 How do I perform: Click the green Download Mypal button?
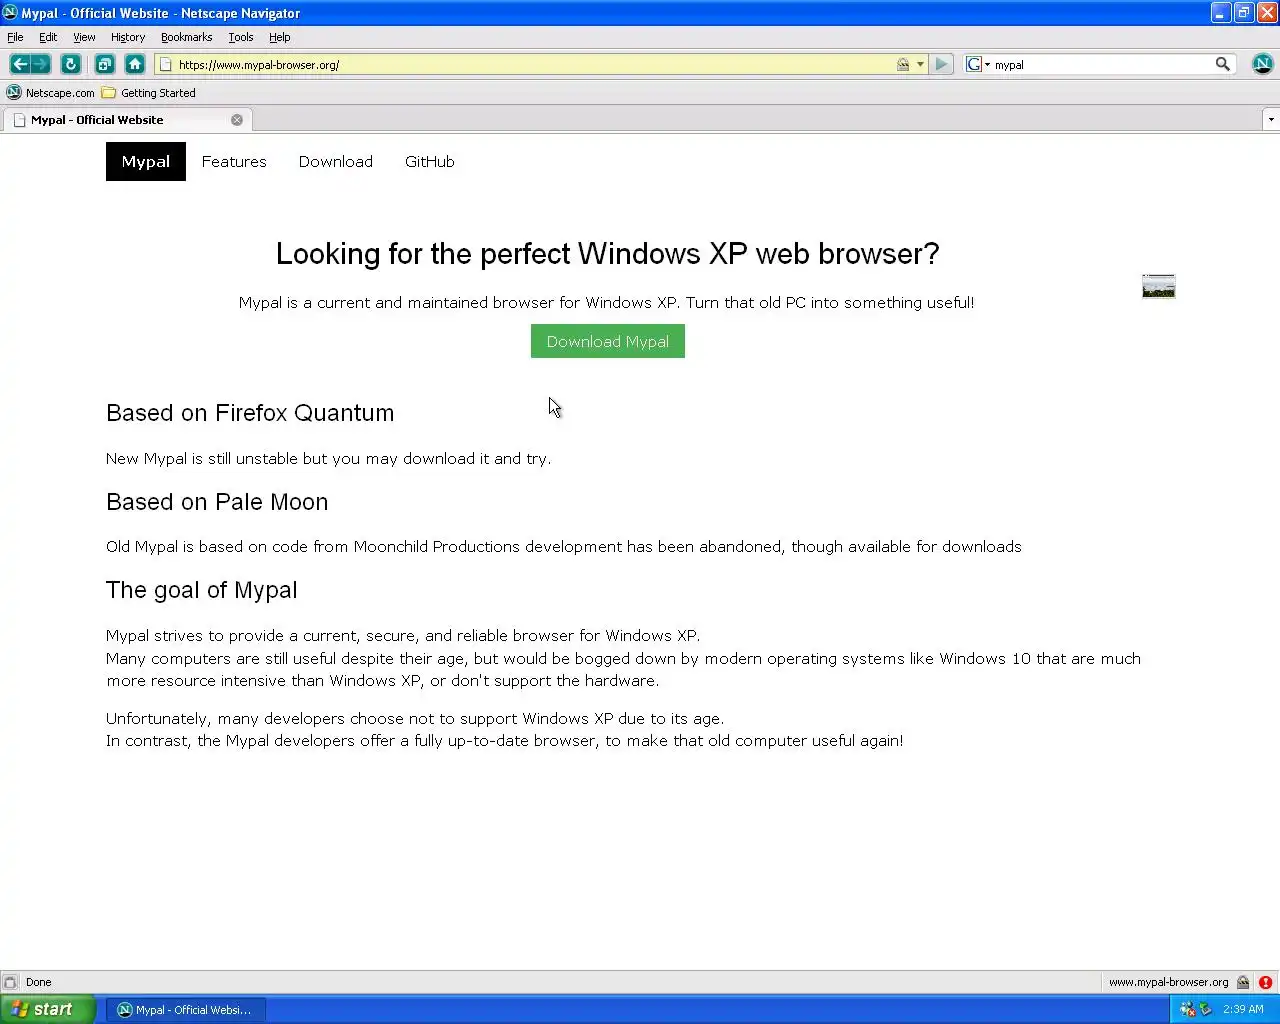pos(608,341)
